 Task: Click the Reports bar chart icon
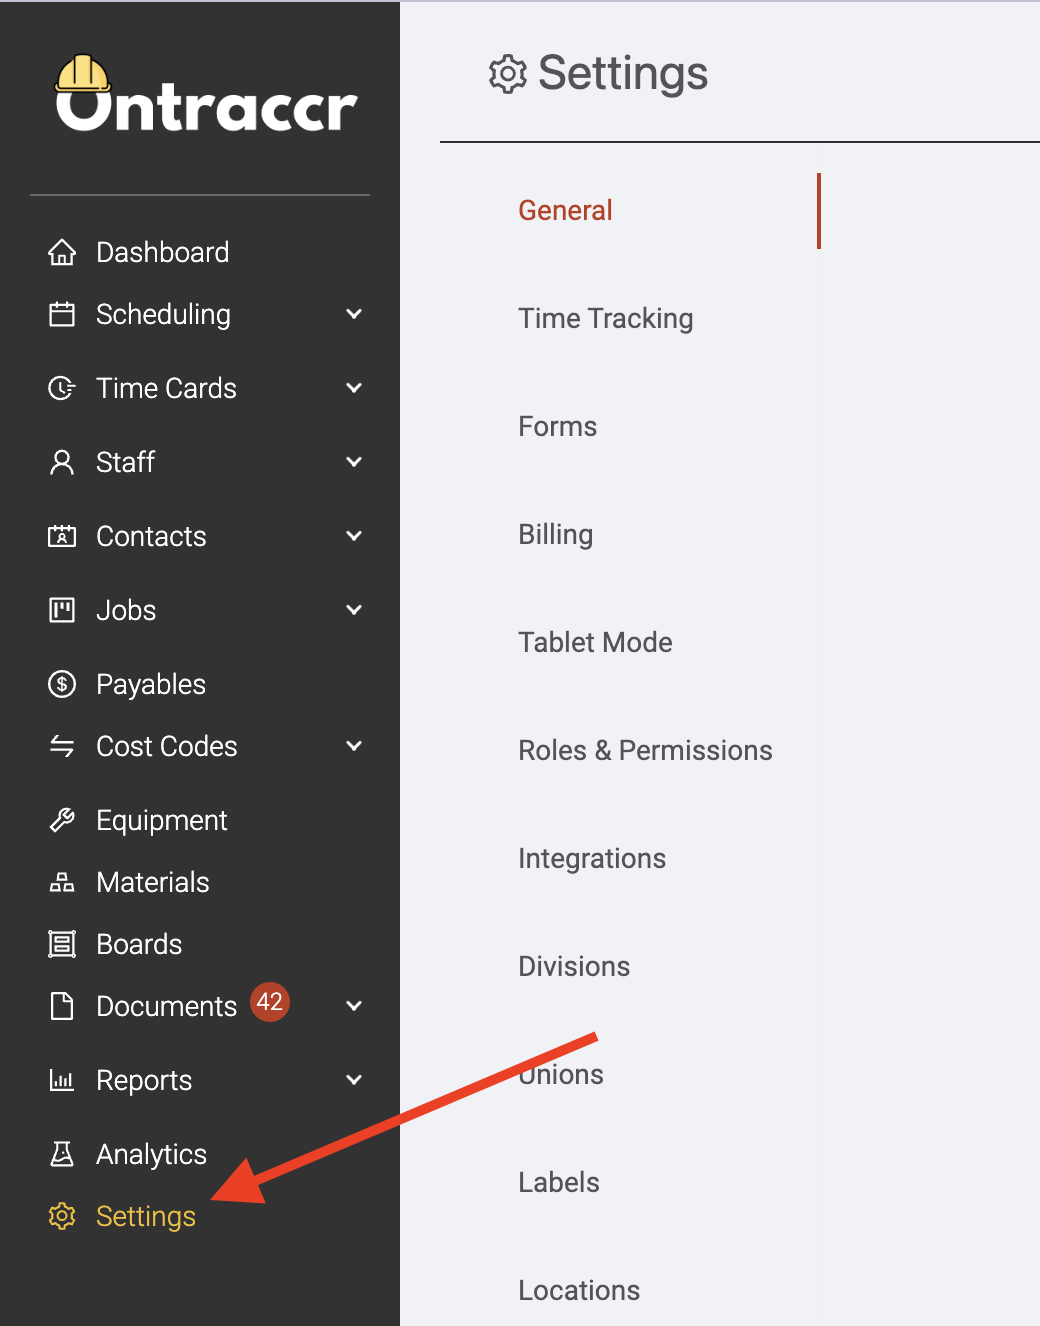pyautogui.click(x=62, y=1080)
